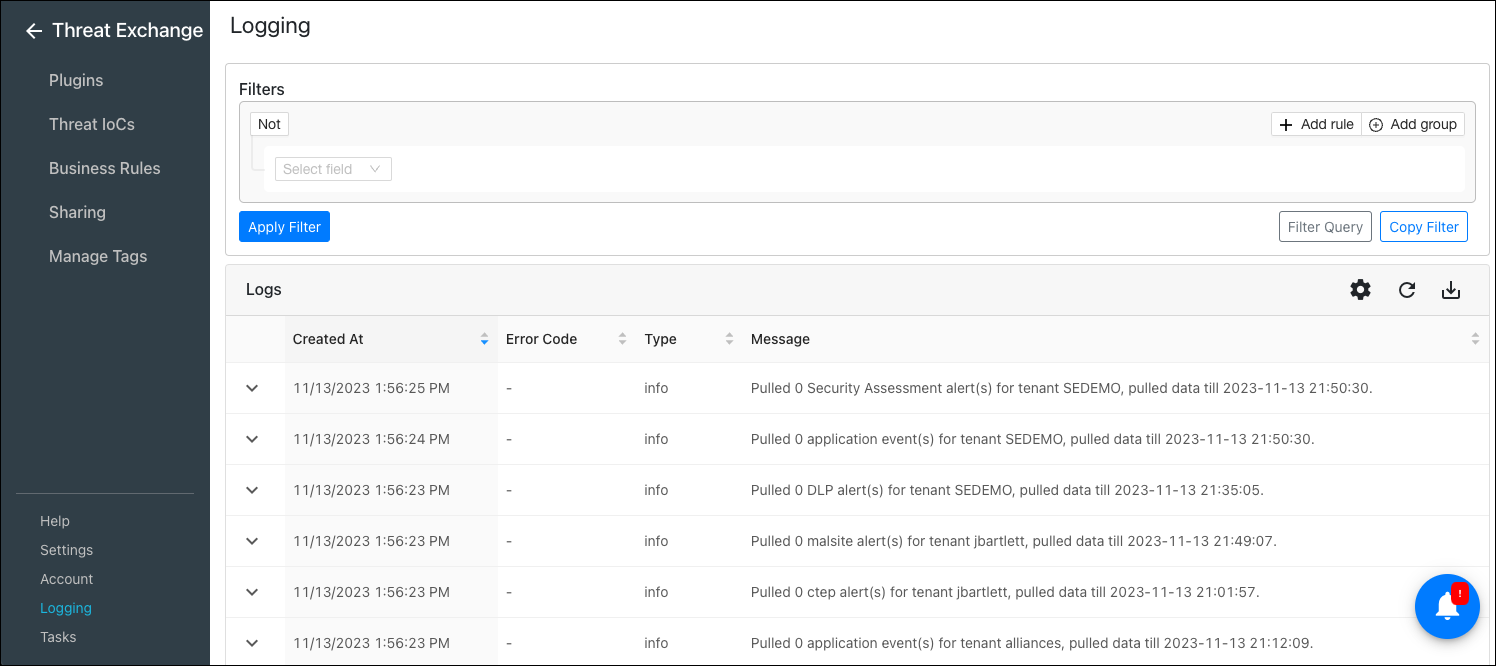This screenshot has height=666, width=1496.
Task: Expand the alliances application event(s) row
Action: click(x=252, y=643)
